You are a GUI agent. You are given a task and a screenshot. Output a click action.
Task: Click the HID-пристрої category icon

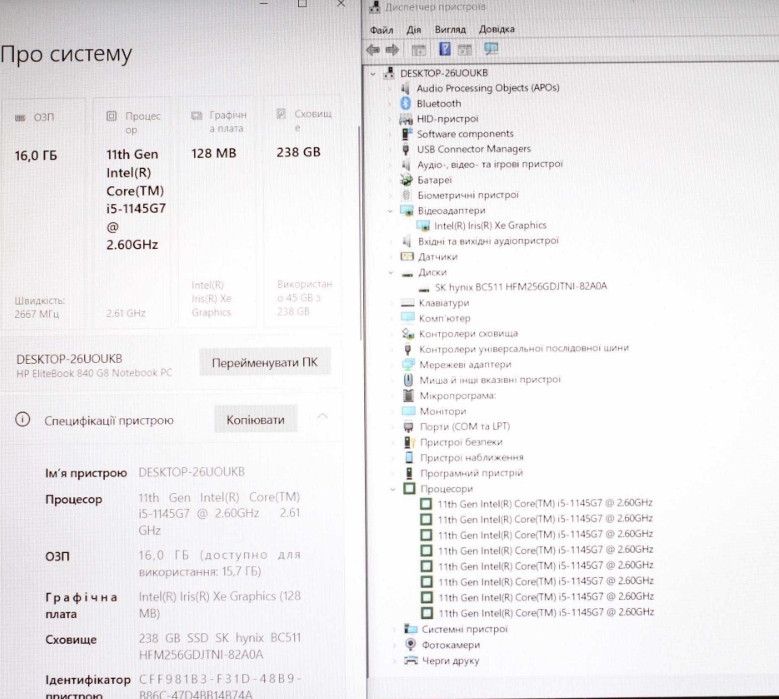(x=406, y=119)
